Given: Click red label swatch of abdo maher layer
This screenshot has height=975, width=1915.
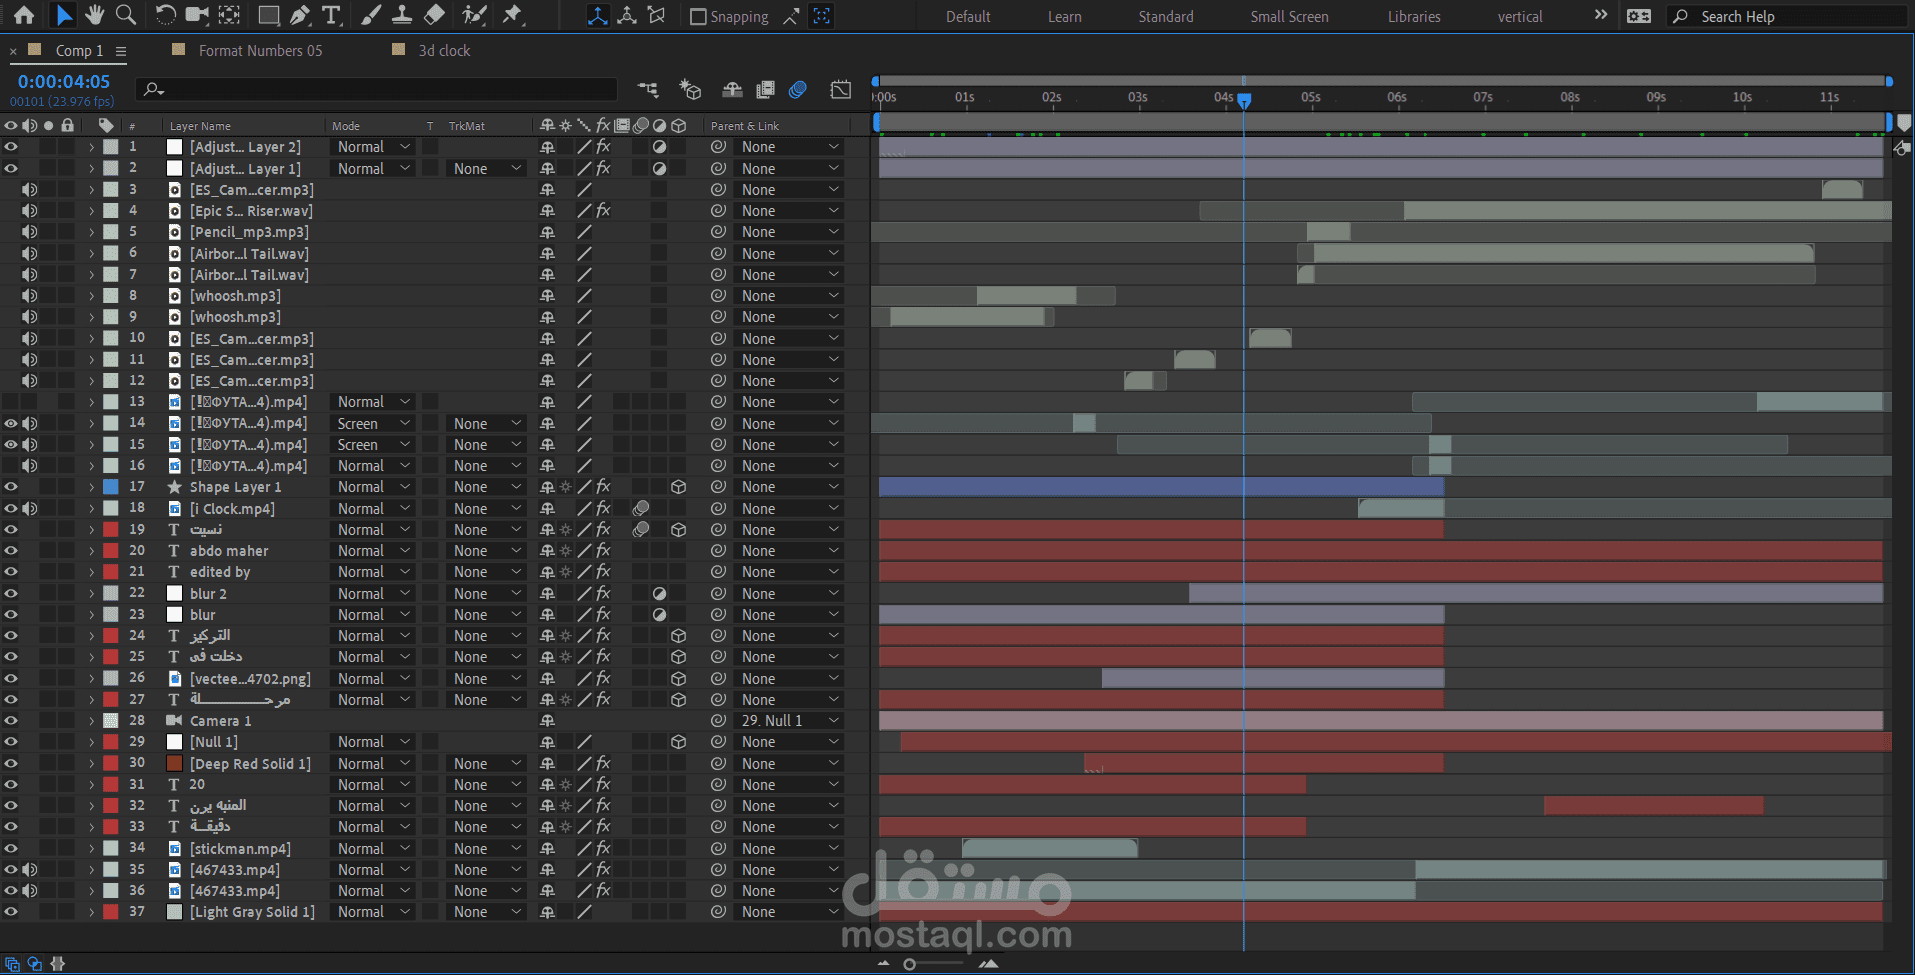Looking at the screenshot, I should point(111,551).
